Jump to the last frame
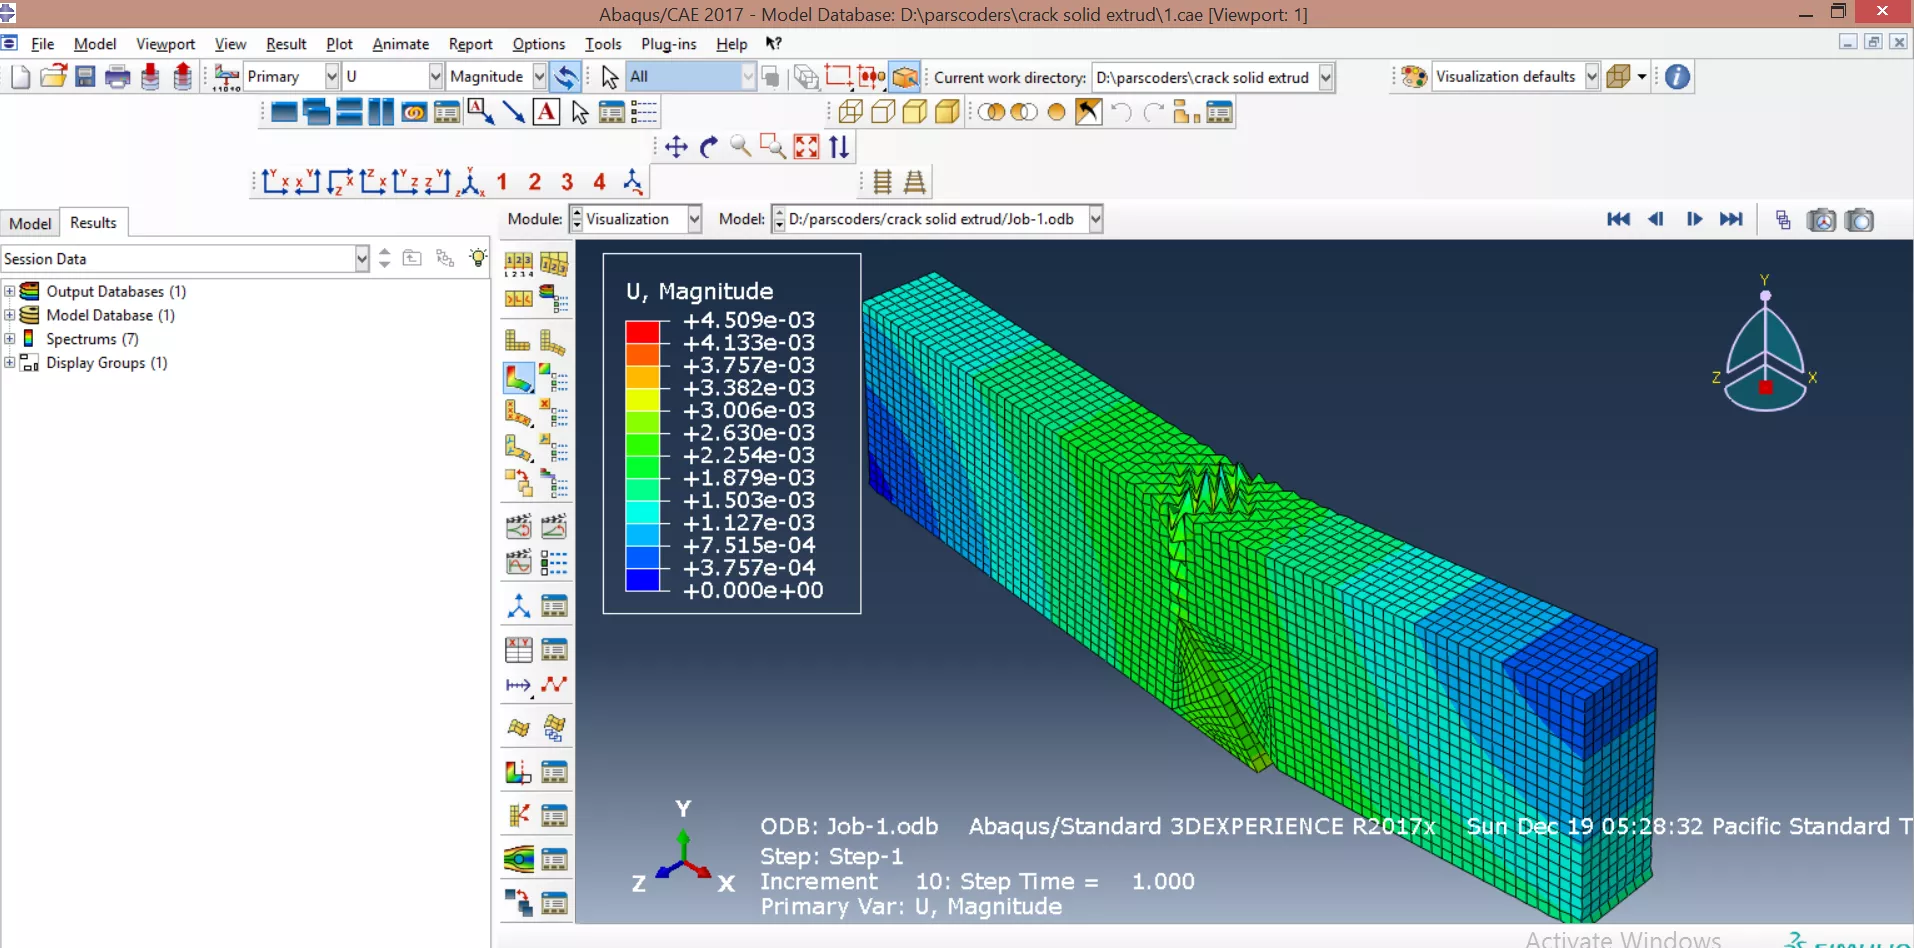The image size is (1914, 948). click(1731, 219)
